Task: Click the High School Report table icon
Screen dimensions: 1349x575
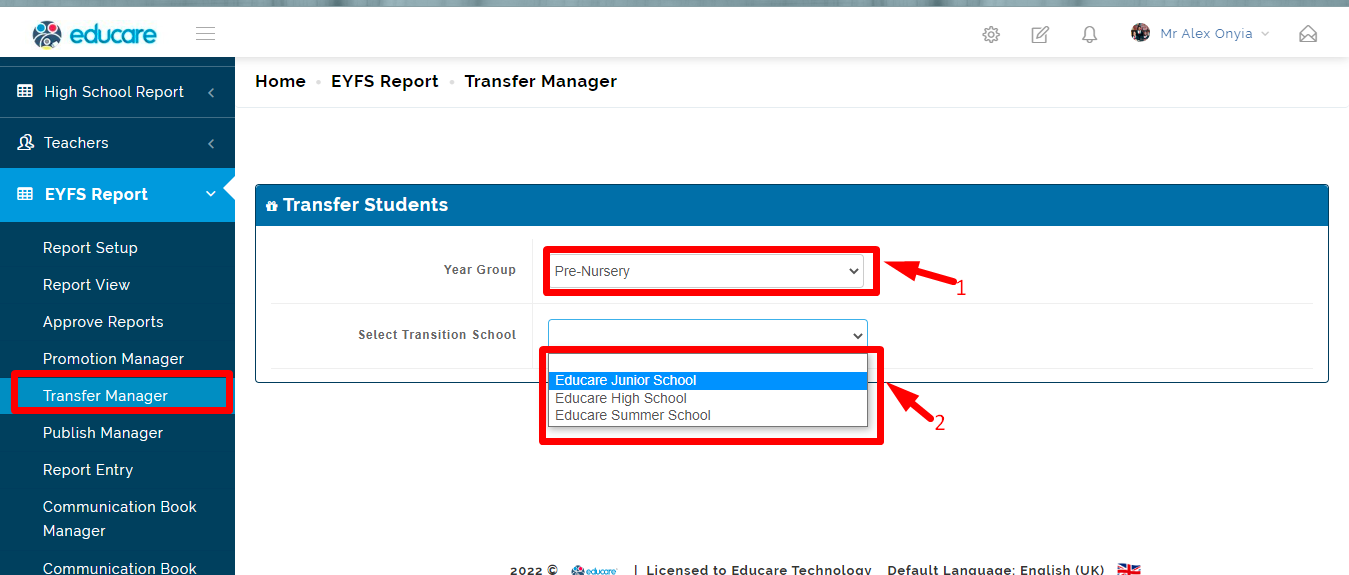Action: pyautogui.click(x=25, y=91)
